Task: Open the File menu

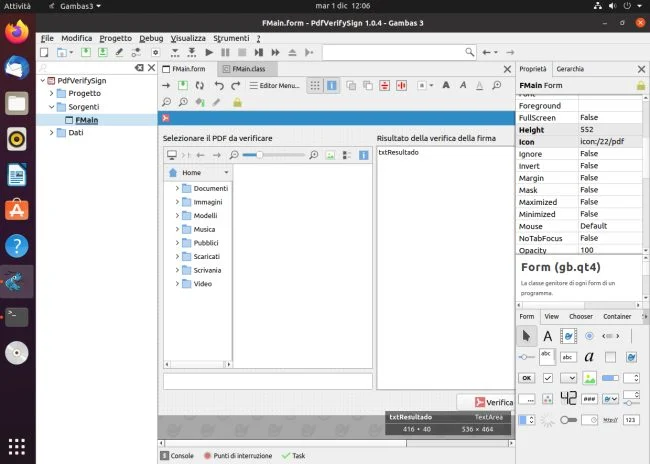Action: pyautogui.click(x=47, y=38)
